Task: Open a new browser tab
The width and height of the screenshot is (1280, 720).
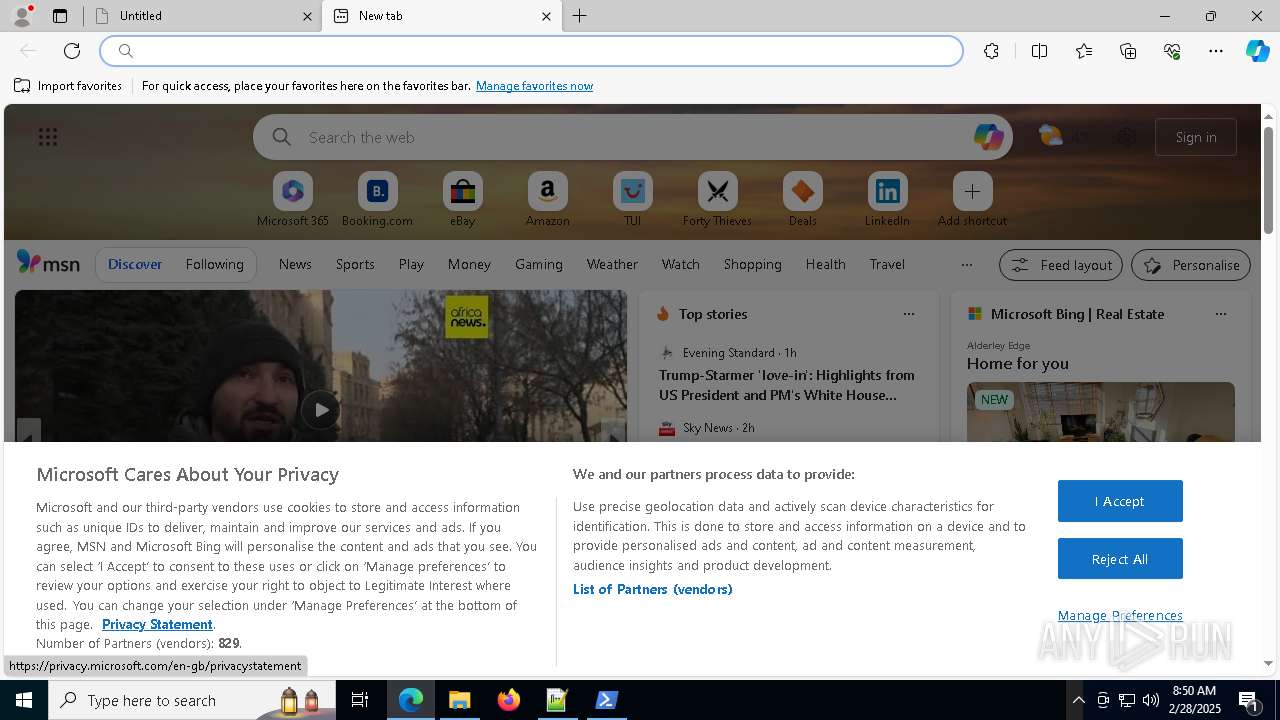Action: coord(579,16)
